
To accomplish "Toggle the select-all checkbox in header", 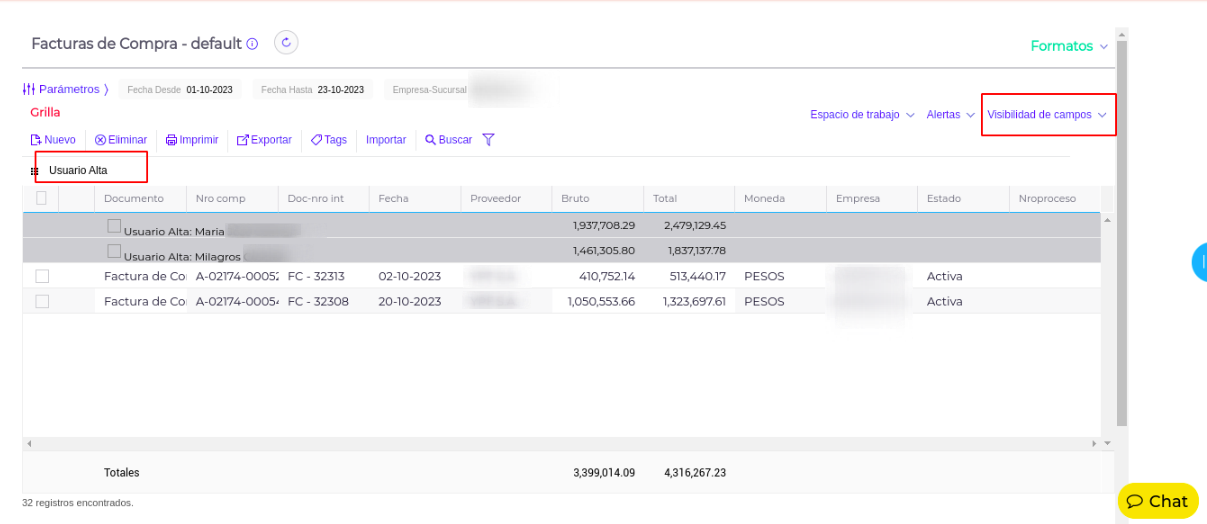I will click(x=41, y=198).
